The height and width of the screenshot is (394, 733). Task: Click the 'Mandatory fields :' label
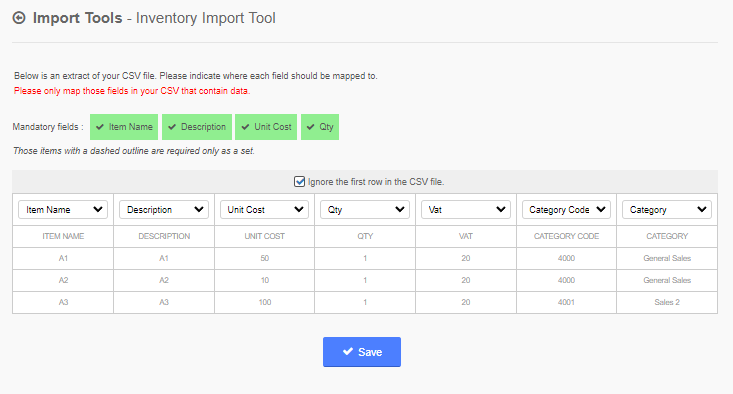point(48,127)
